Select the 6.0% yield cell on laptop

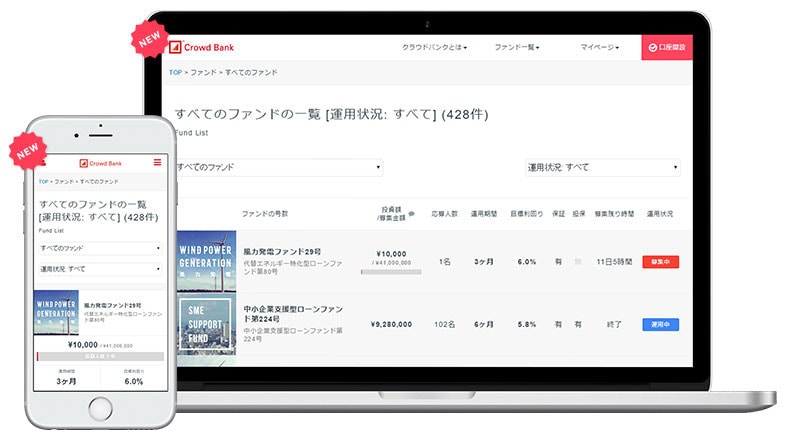pos(527,262)
